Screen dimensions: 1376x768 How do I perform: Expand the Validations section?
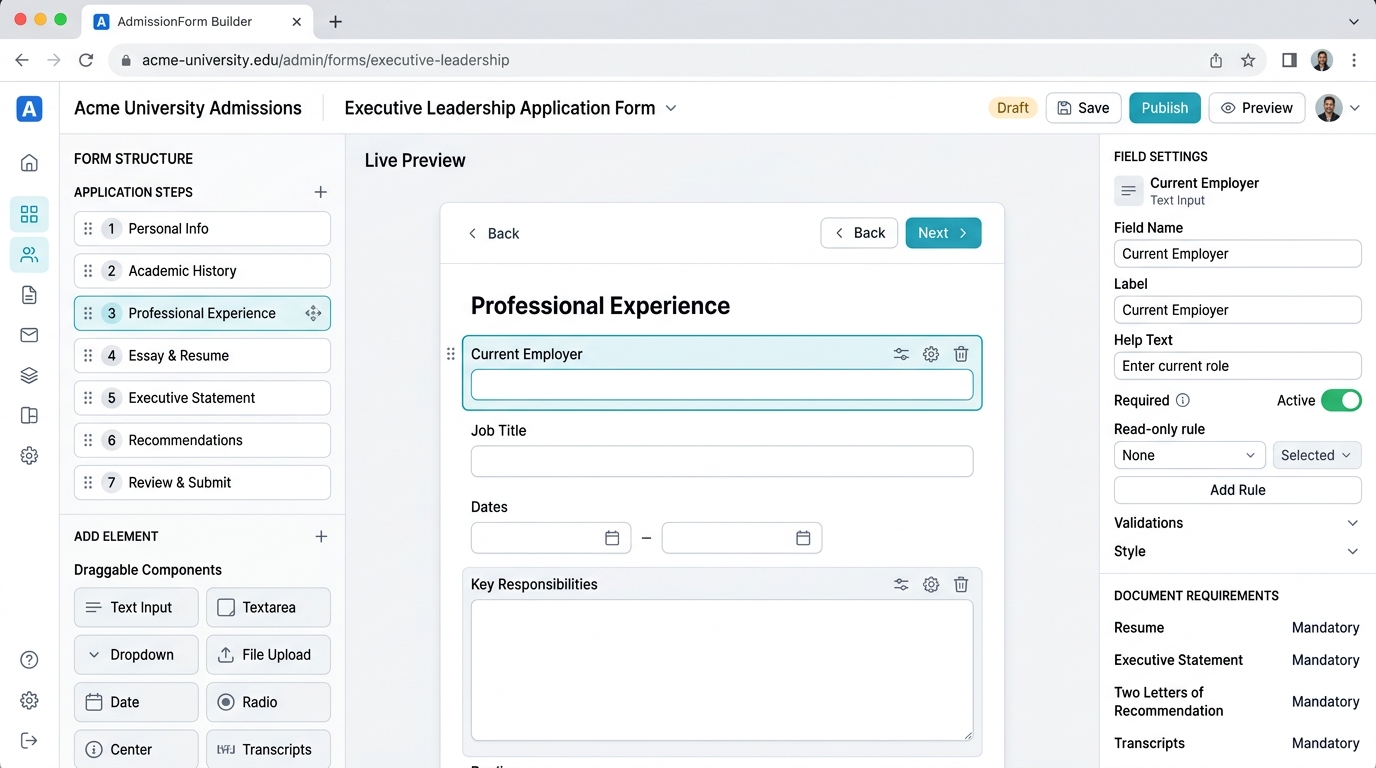pyautogui.click(x=1237, y=523)
